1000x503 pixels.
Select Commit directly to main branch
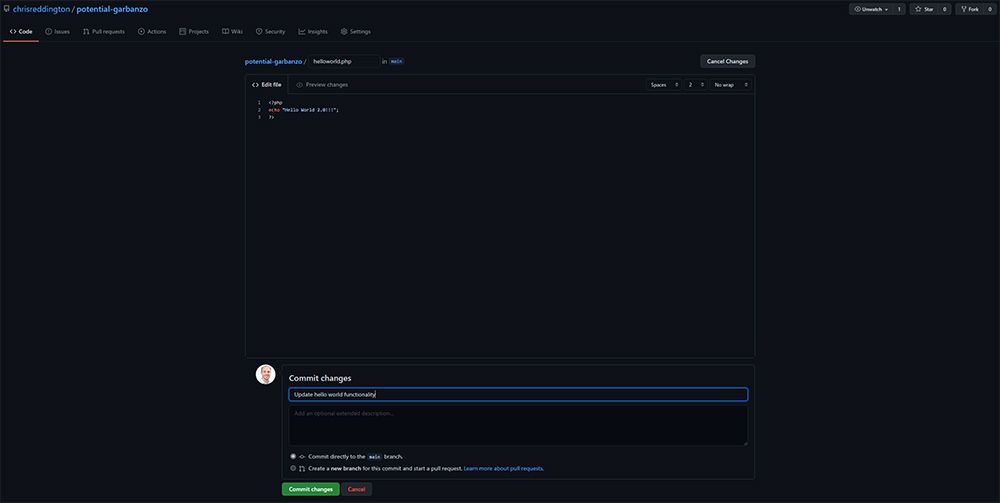(293, 456)
